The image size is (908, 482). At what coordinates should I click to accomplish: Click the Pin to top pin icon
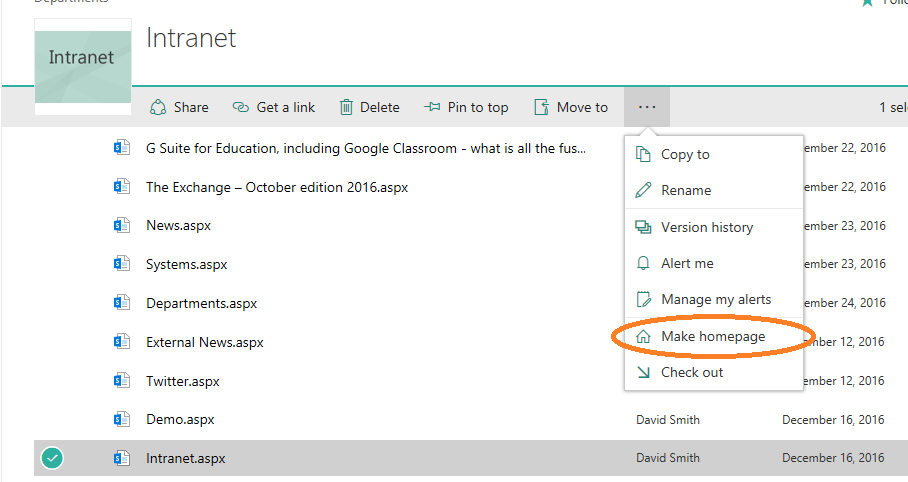pos(432,107)
